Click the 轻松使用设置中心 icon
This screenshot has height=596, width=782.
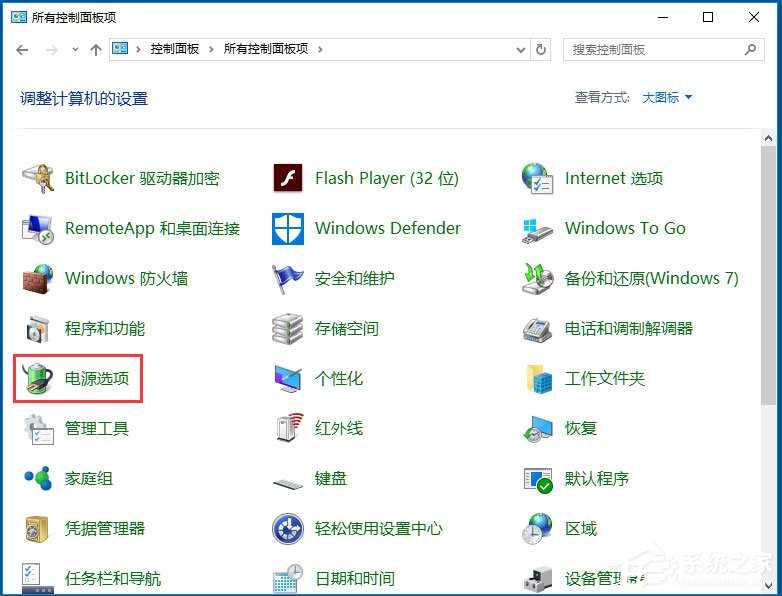(x=288, y=528)
